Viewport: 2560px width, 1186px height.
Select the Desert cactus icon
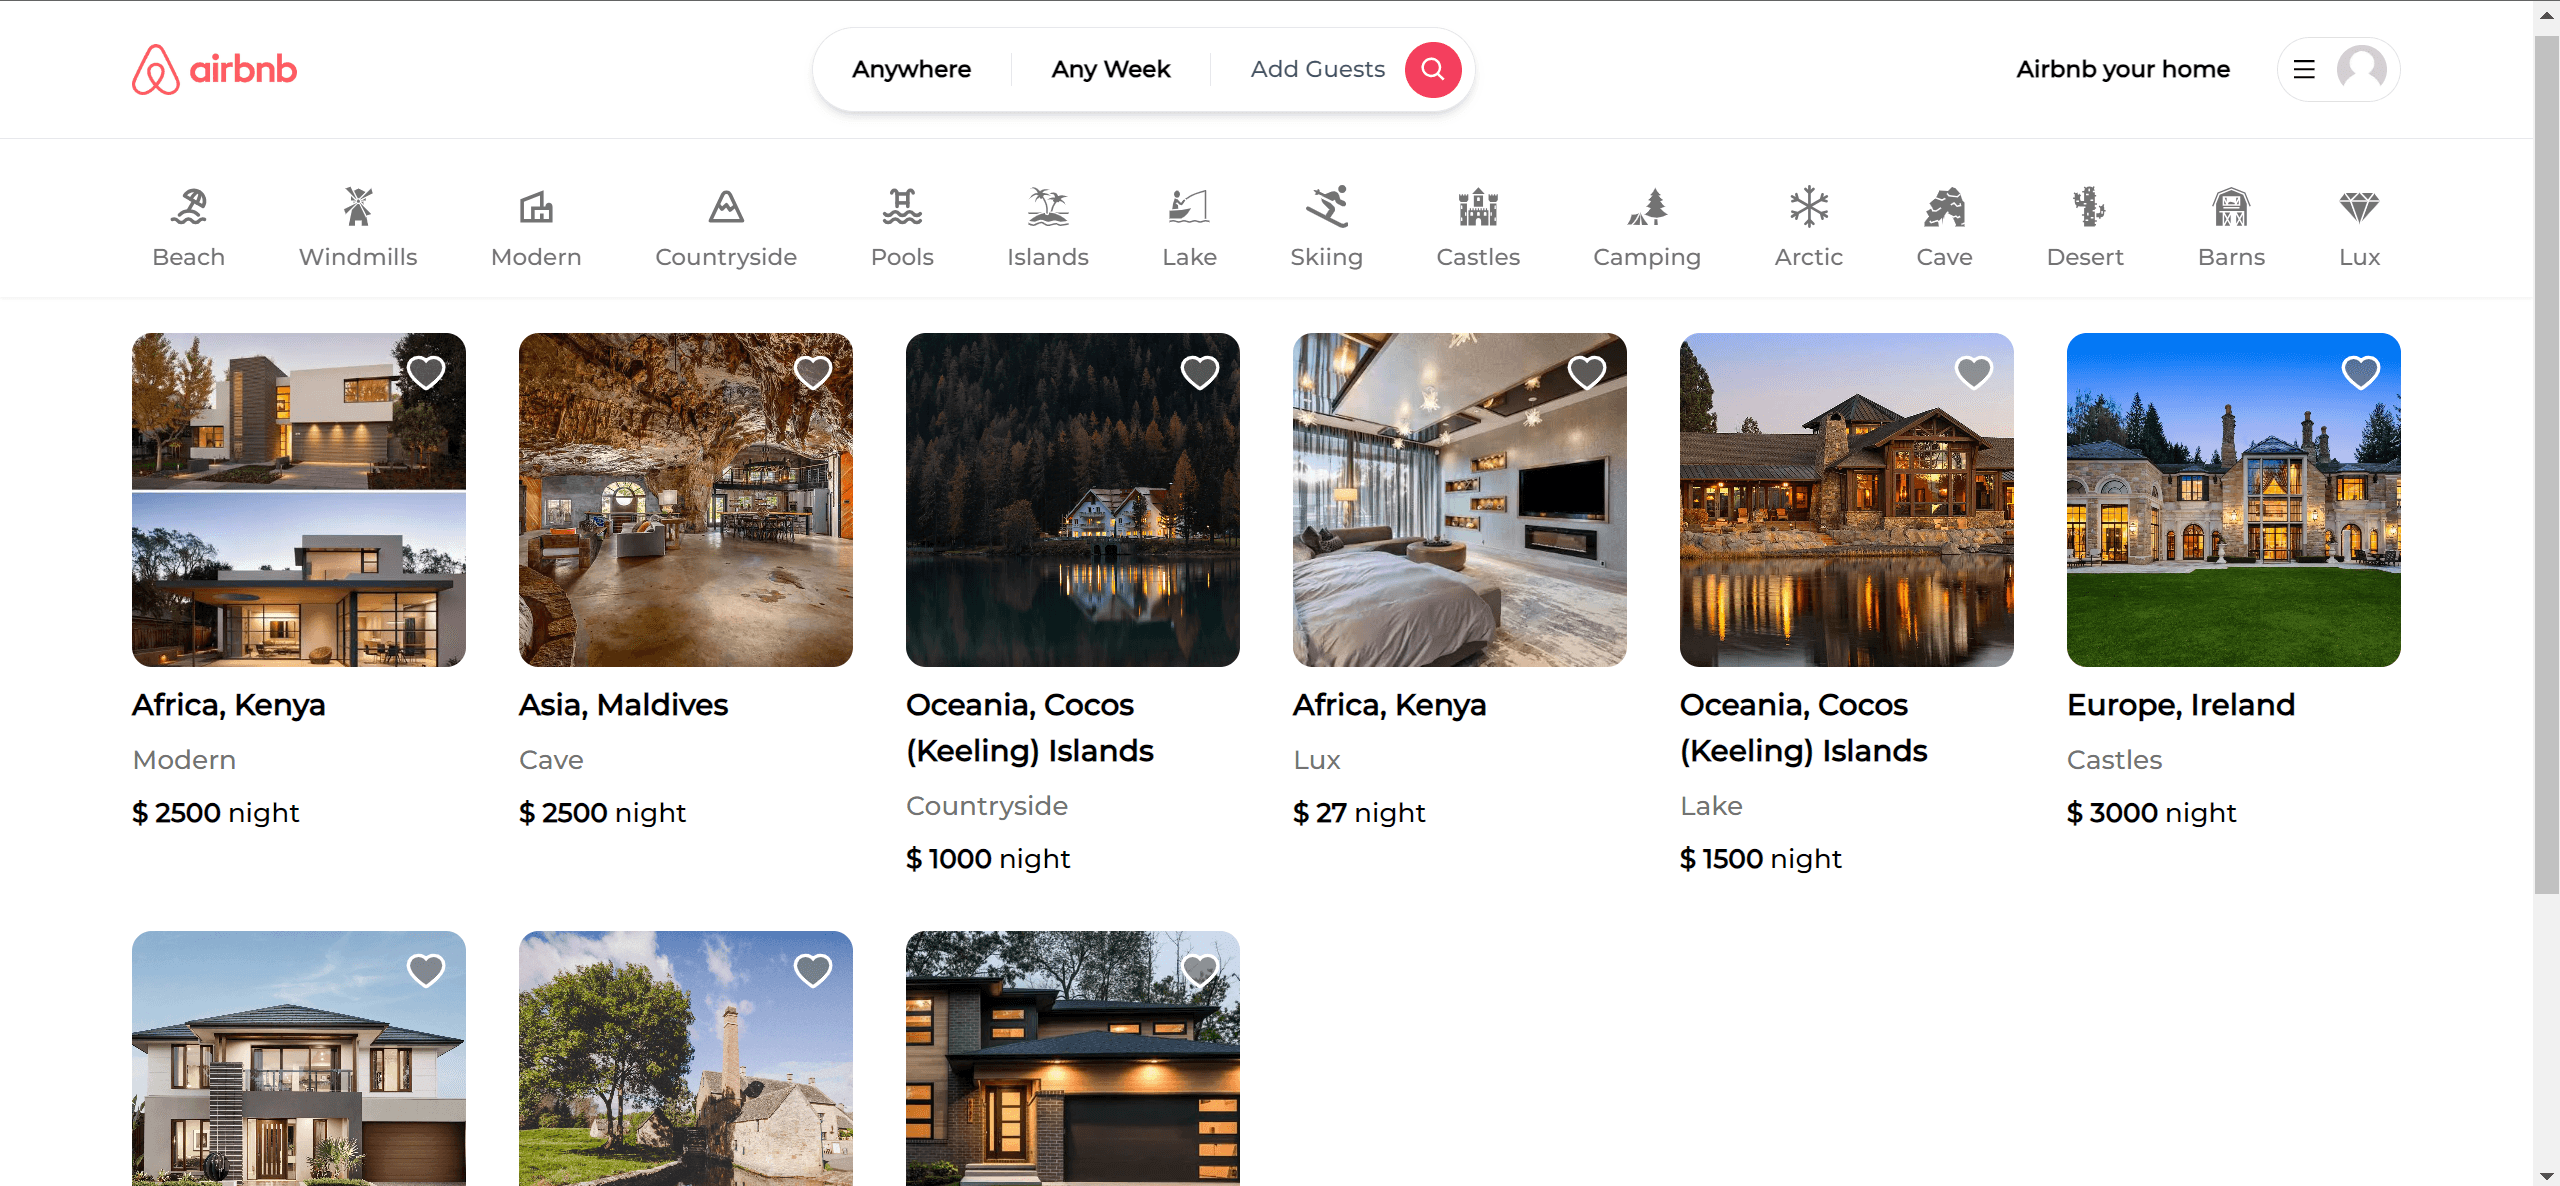click(x=2088, y=207)
